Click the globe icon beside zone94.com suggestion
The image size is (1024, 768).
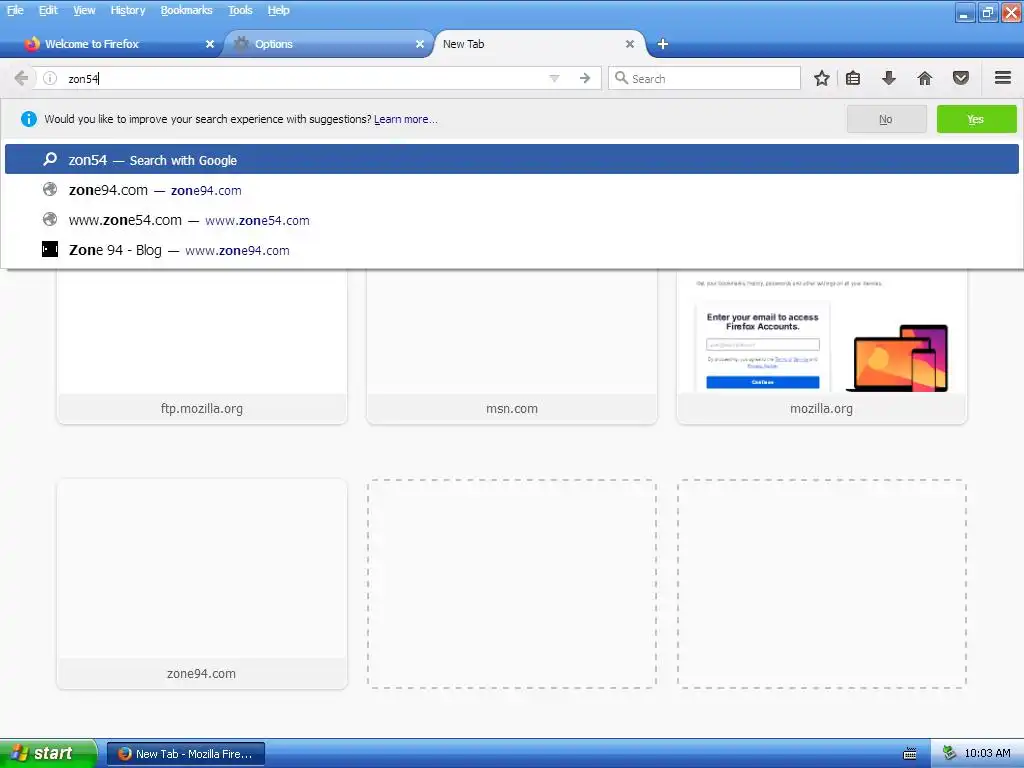50,189
